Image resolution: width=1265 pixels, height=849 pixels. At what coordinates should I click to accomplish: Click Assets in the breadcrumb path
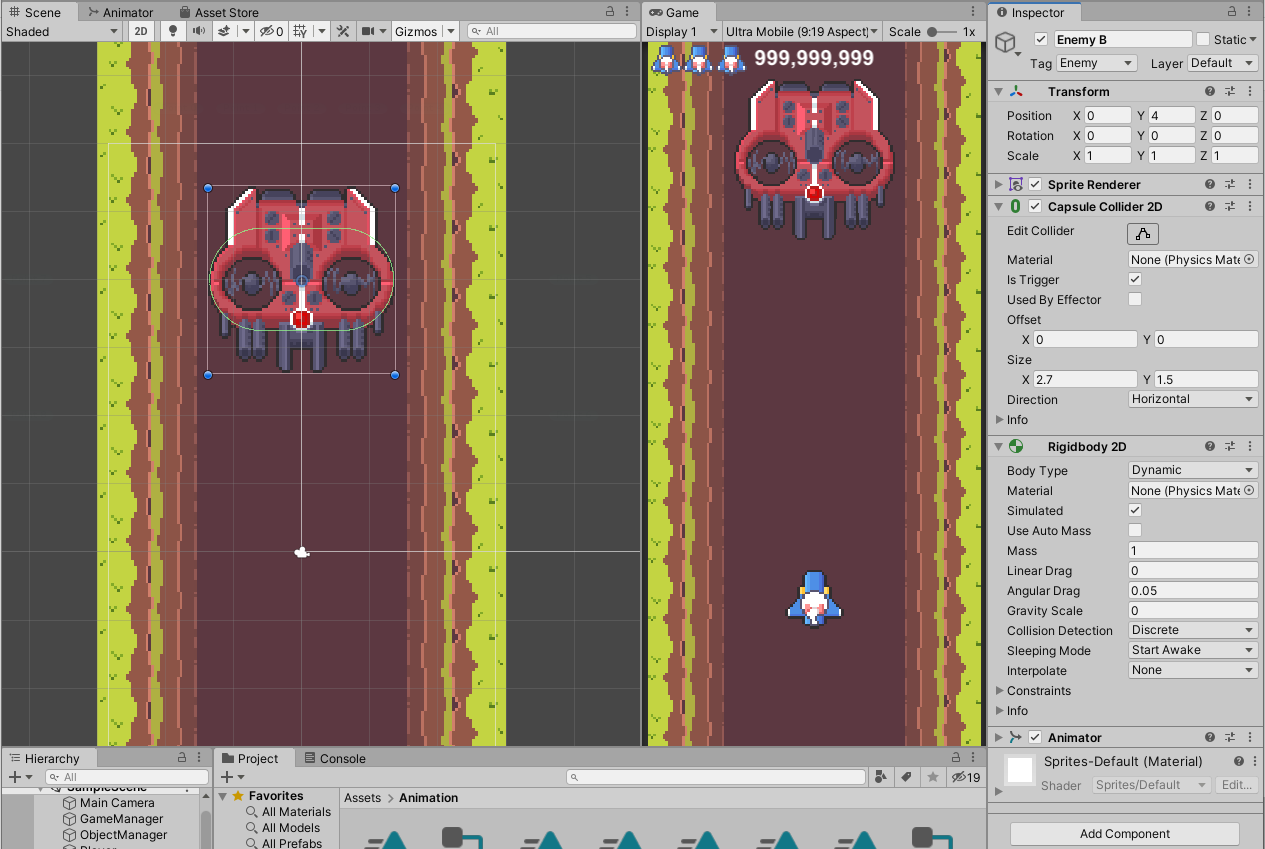(x=363, y=798)
